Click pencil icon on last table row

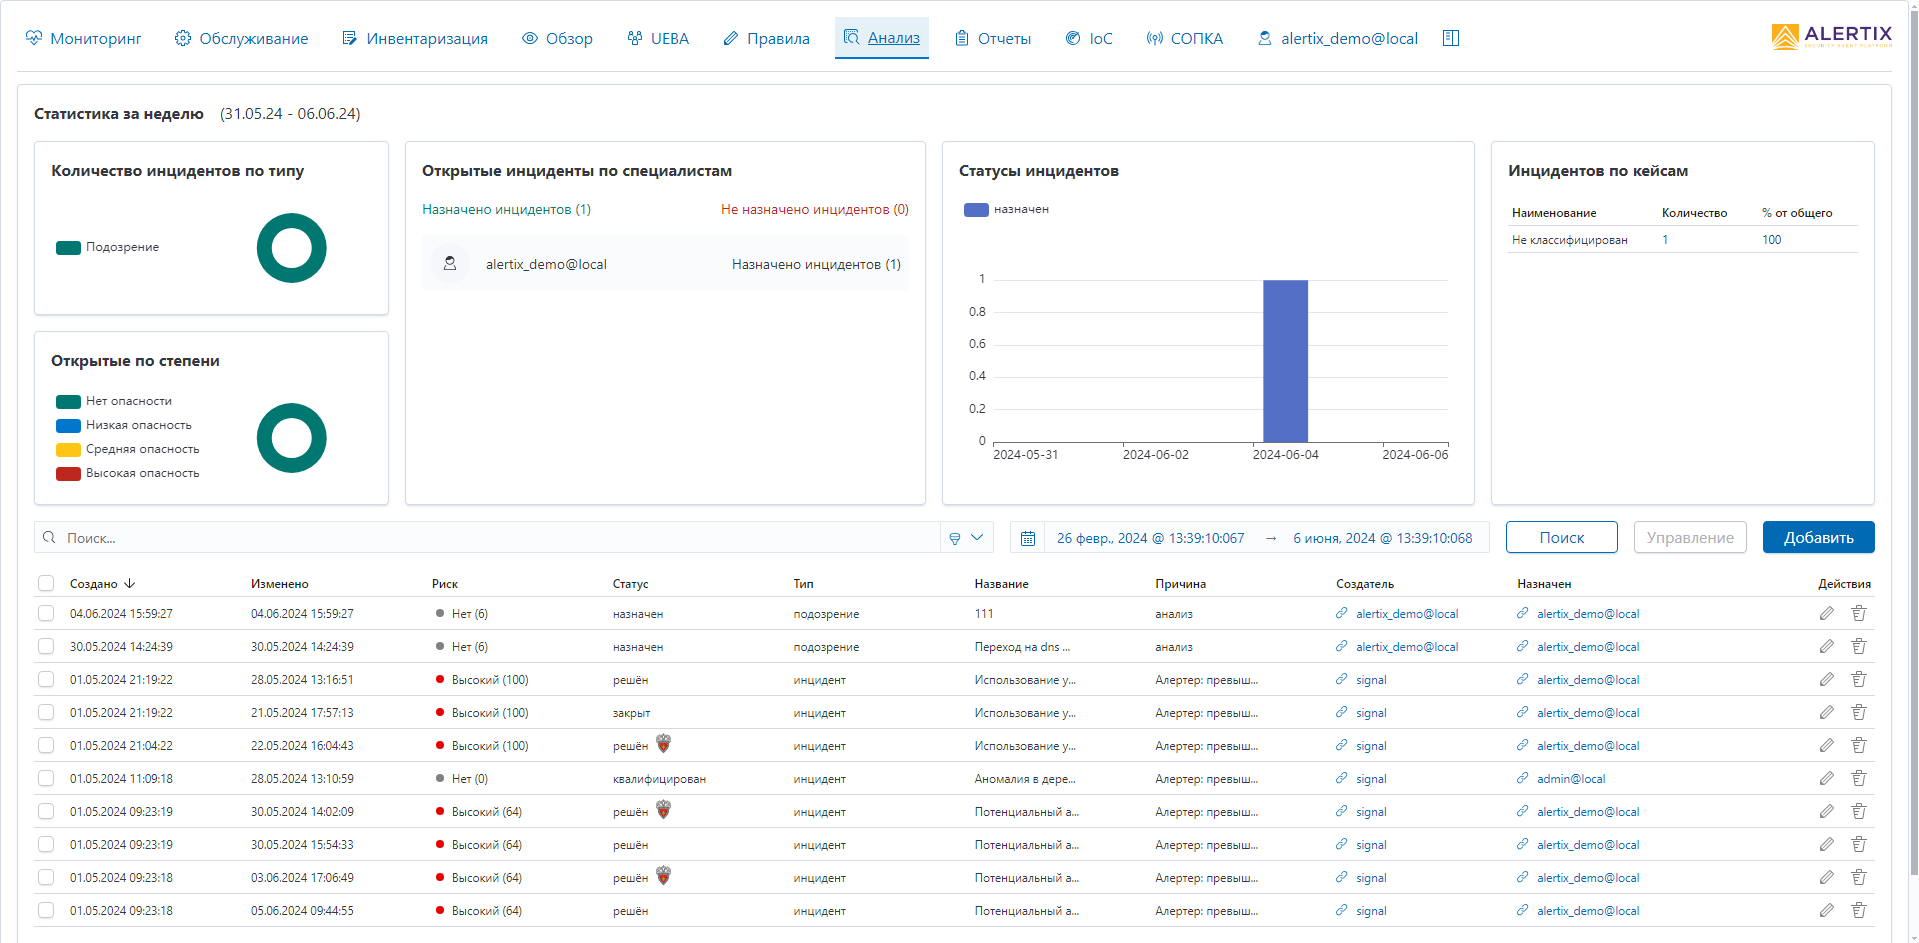(1827, 910)
